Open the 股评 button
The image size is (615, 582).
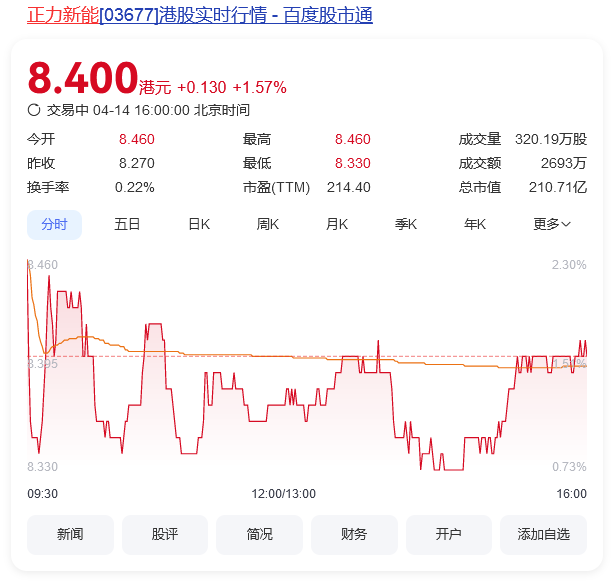165,535
